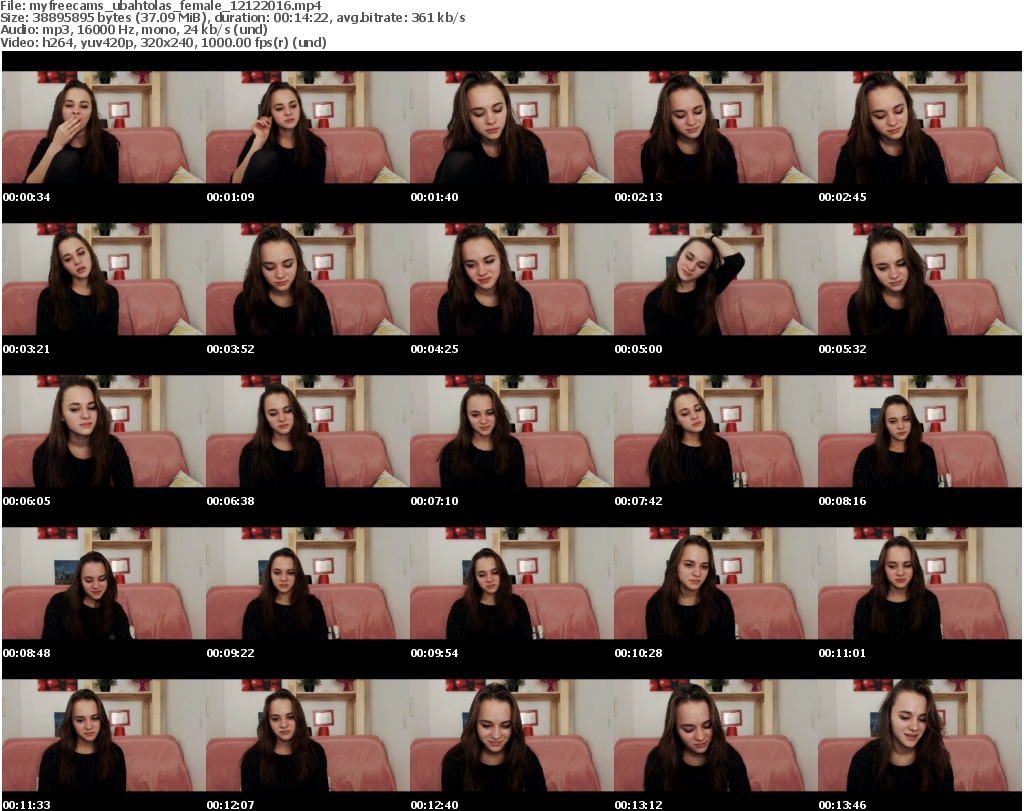Select the '00:09:54' label
The width and height of the screenshot is (1024, 811).
[x=434, y=654]
